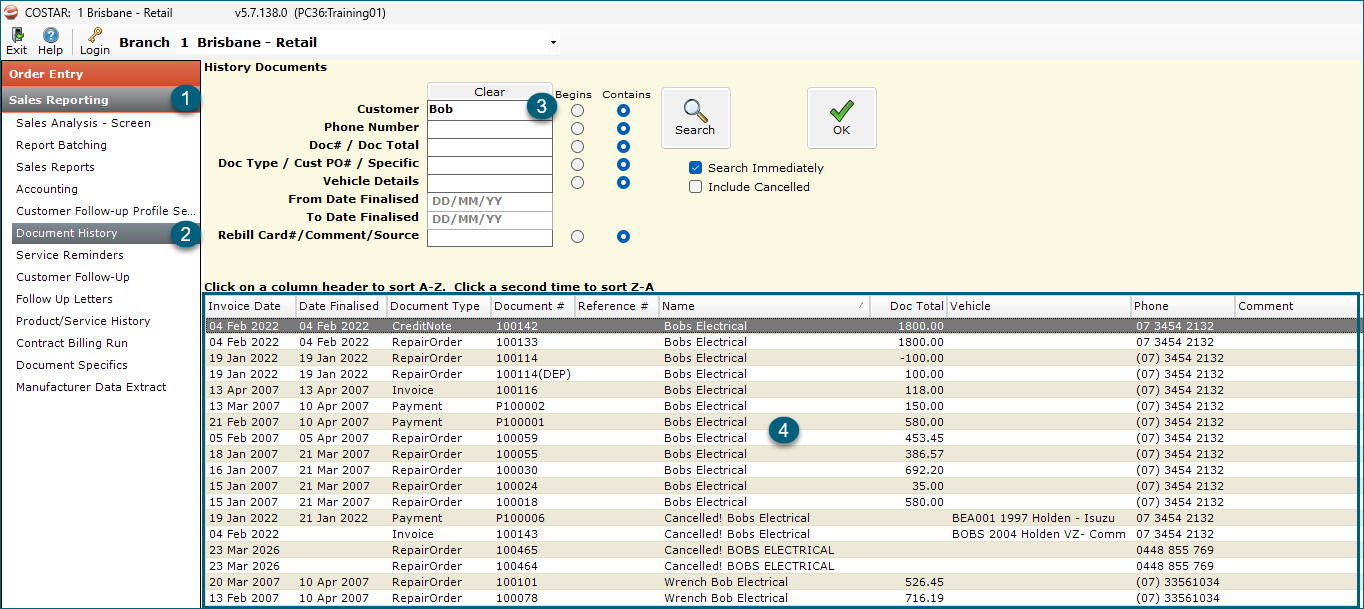Select Begins radio for Rebill Card# row
The height and width of the screenshot is (609, 1364).
[578, 237]
